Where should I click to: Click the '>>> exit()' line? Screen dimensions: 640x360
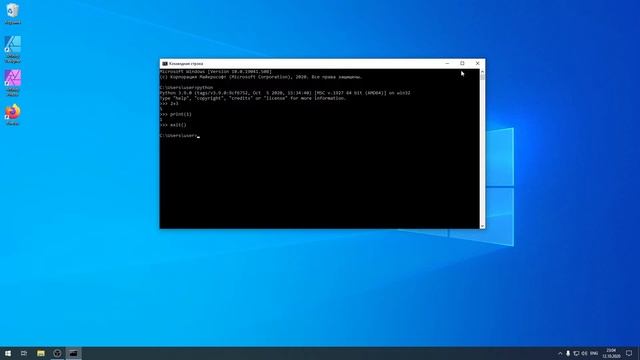tap(173, 125)
